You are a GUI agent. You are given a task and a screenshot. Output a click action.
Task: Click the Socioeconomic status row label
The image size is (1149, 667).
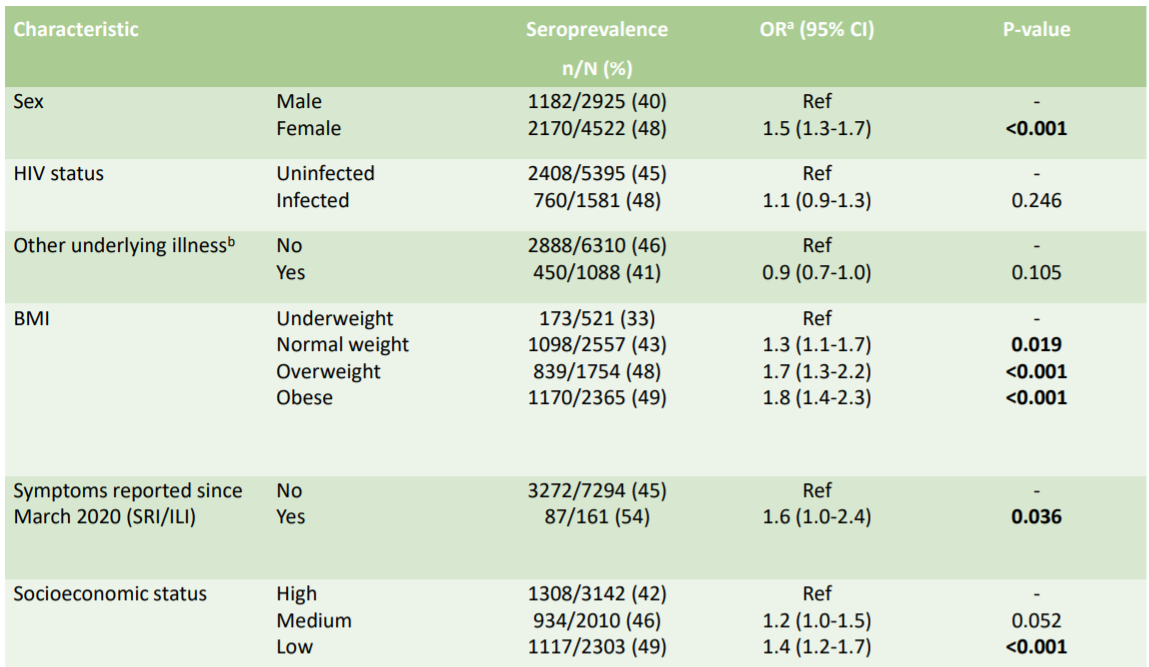[x=110, y=594]
